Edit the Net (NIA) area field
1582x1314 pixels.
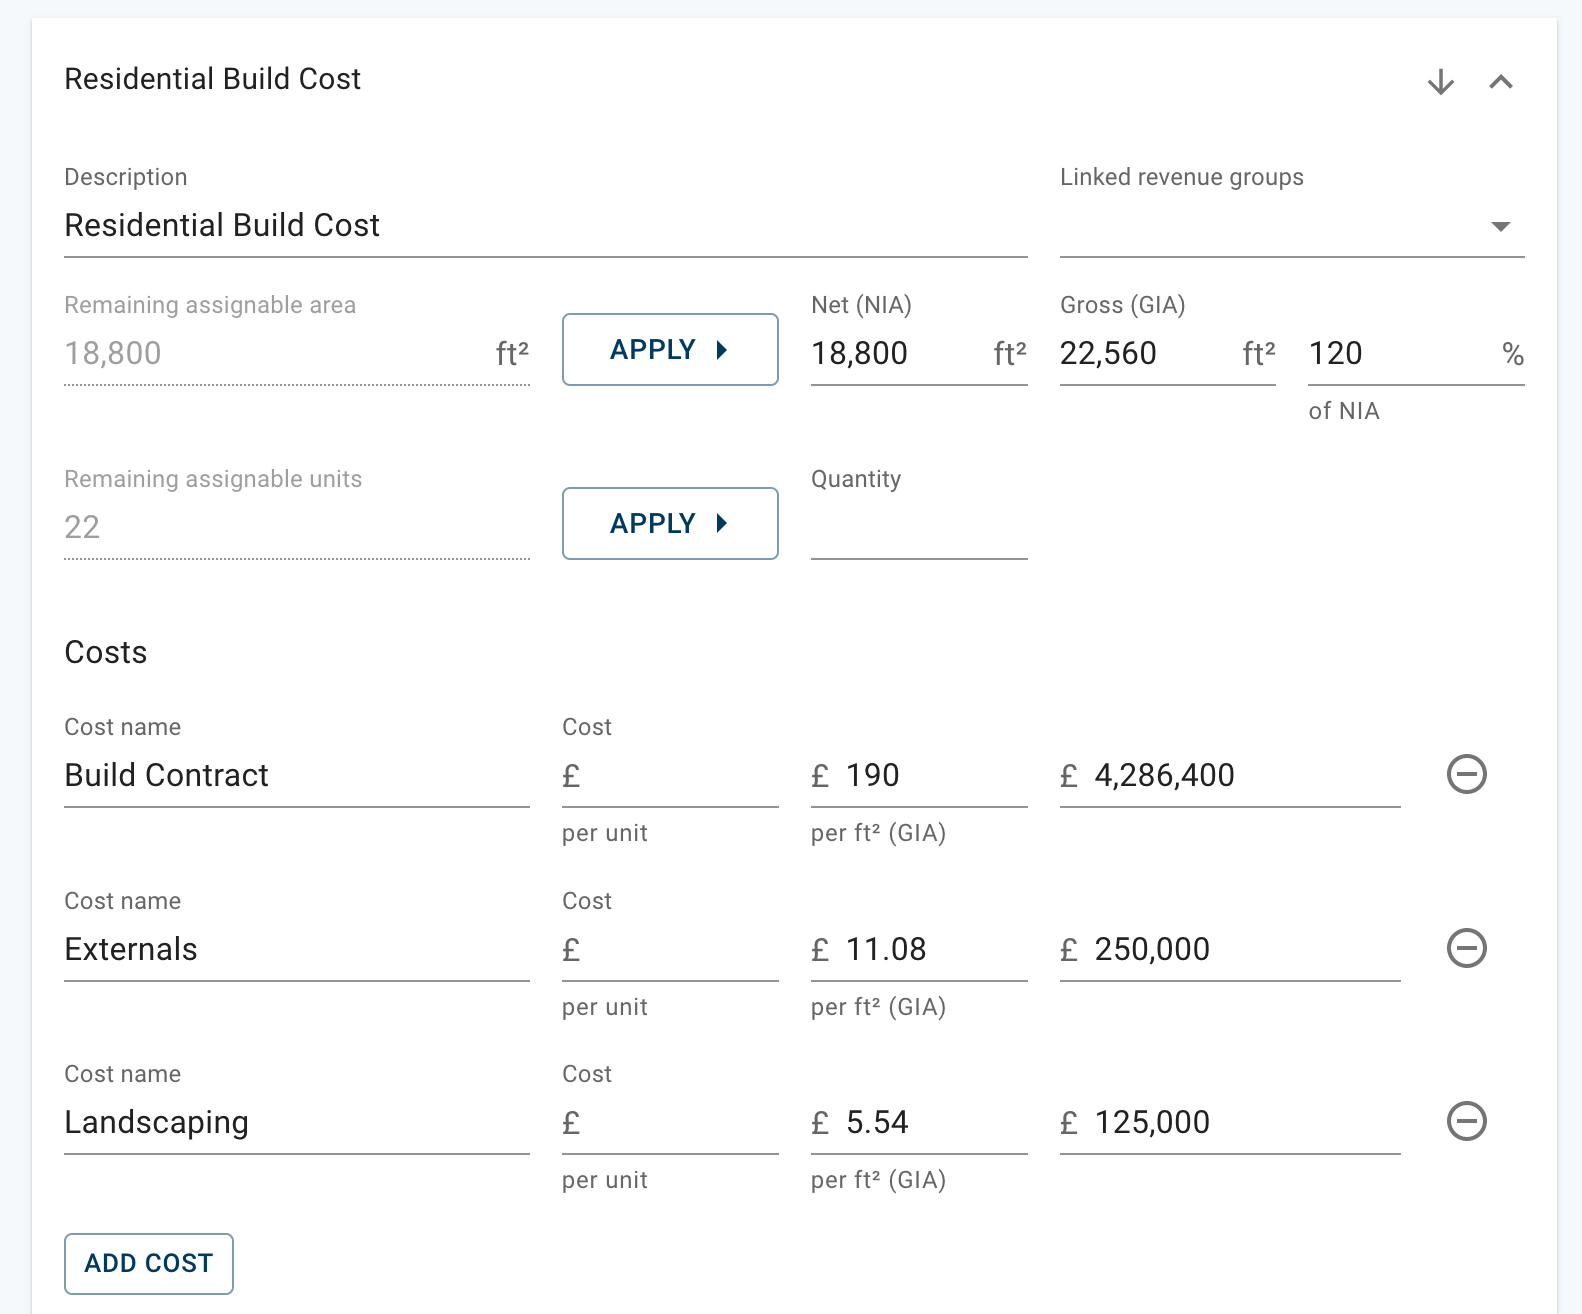[x=919, y=354]
